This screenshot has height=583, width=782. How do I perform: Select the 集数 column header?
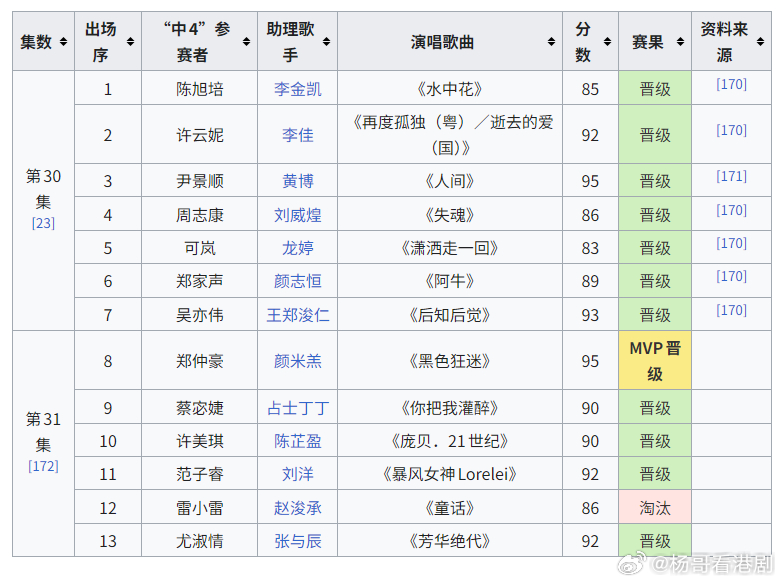coord(43,41)
